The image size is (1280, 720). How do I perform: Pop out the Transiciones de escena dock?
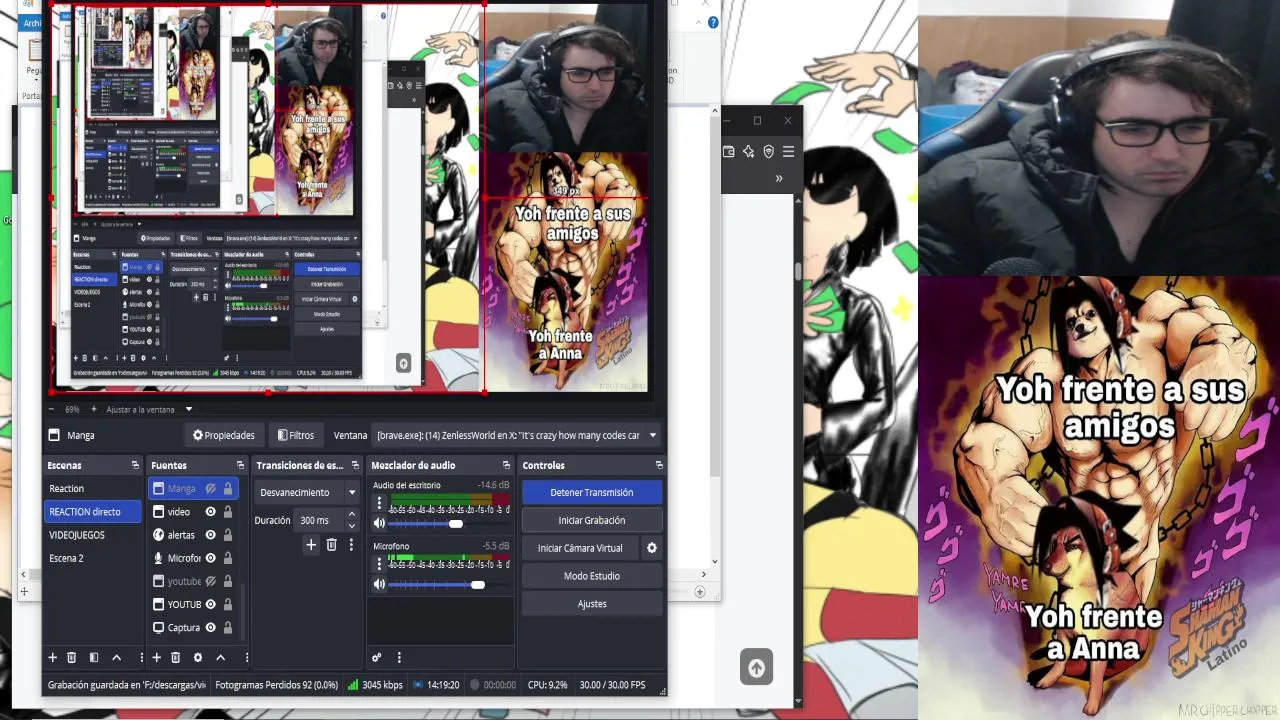355,465
